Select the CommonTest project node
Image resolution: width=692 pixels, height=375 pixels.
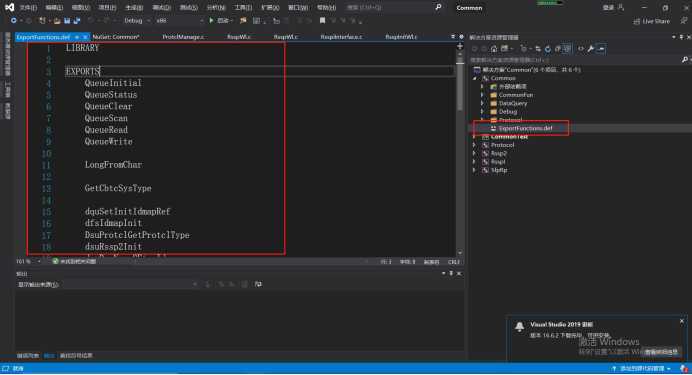[x=509, y=137]
